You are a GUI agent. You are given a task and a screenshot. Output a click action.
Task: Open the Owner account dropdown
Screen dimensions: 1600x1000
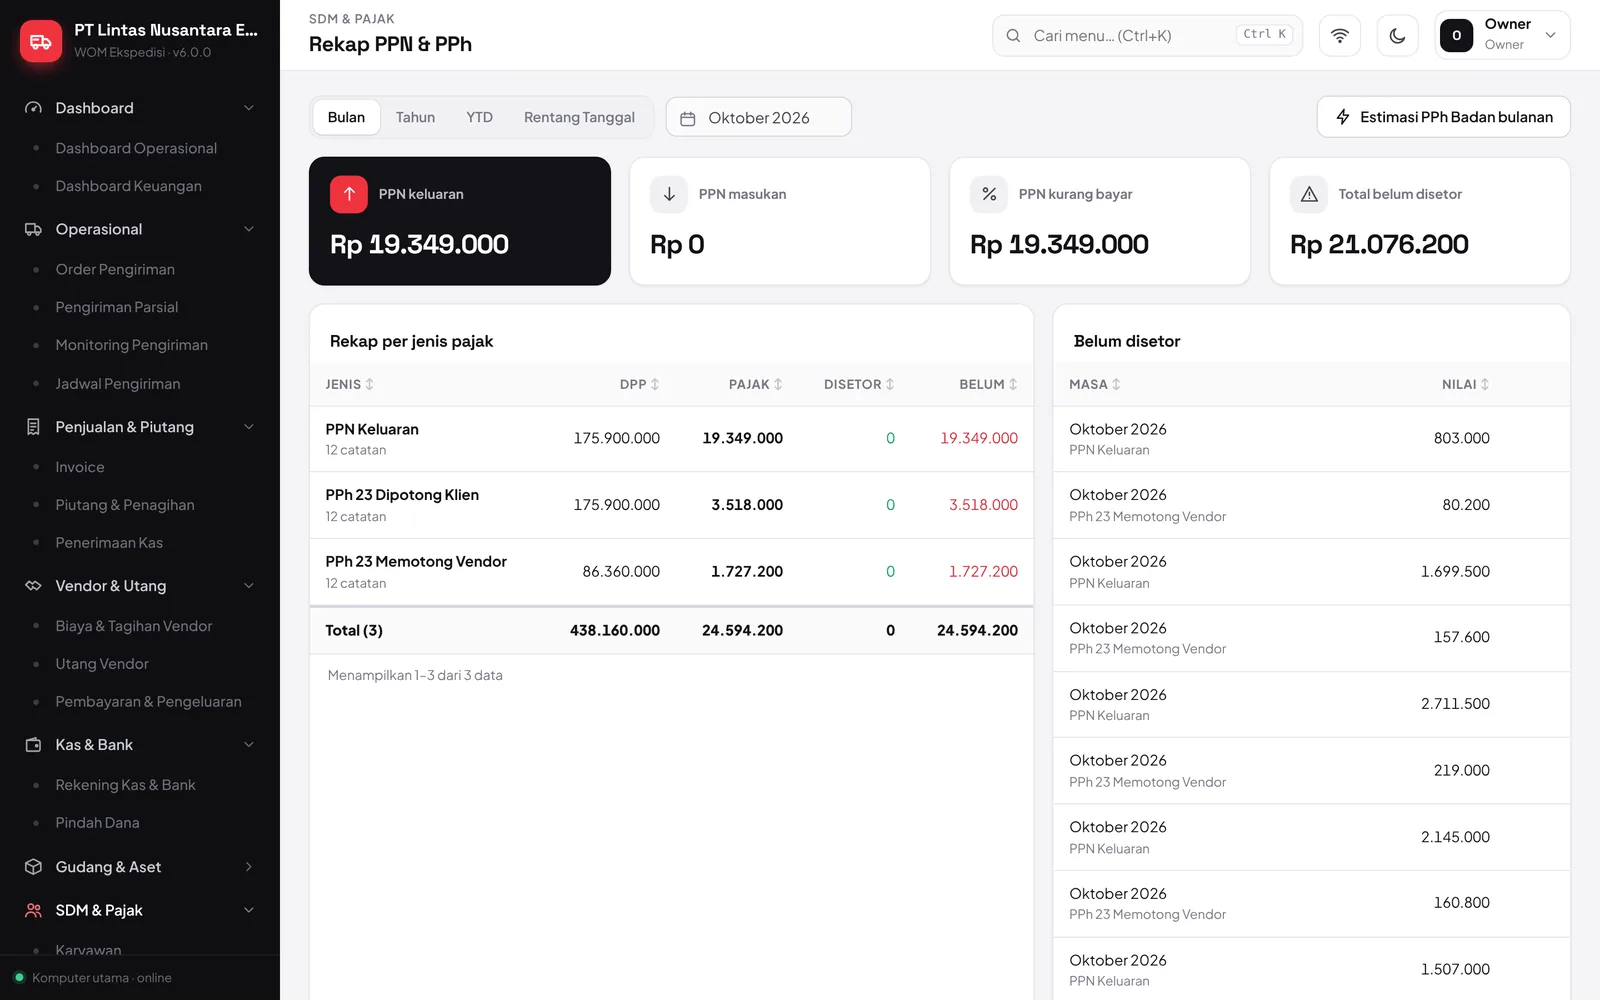(1502, 35)
